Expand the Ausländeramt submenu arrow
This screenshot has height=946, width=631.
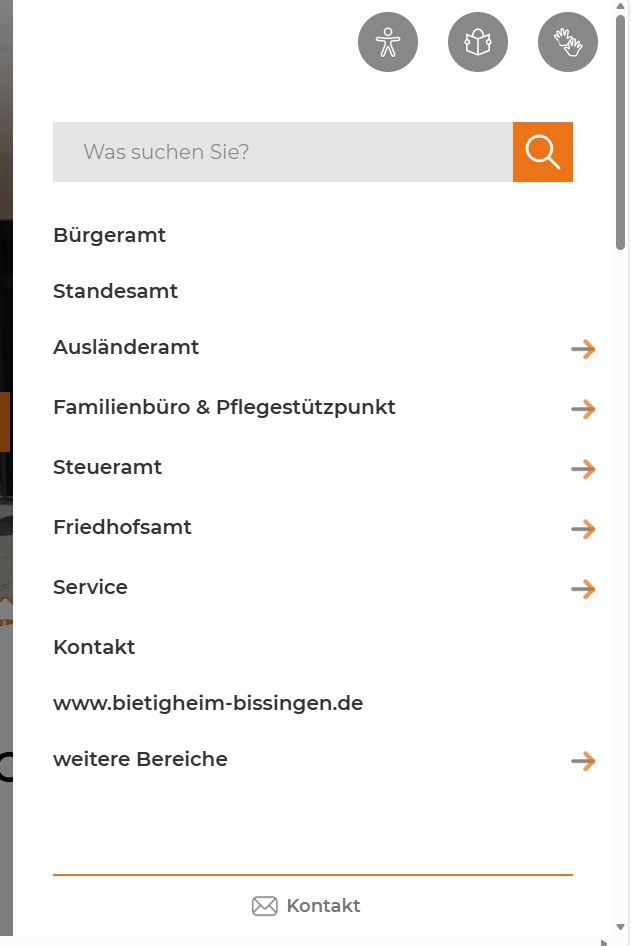pos(583,349)
